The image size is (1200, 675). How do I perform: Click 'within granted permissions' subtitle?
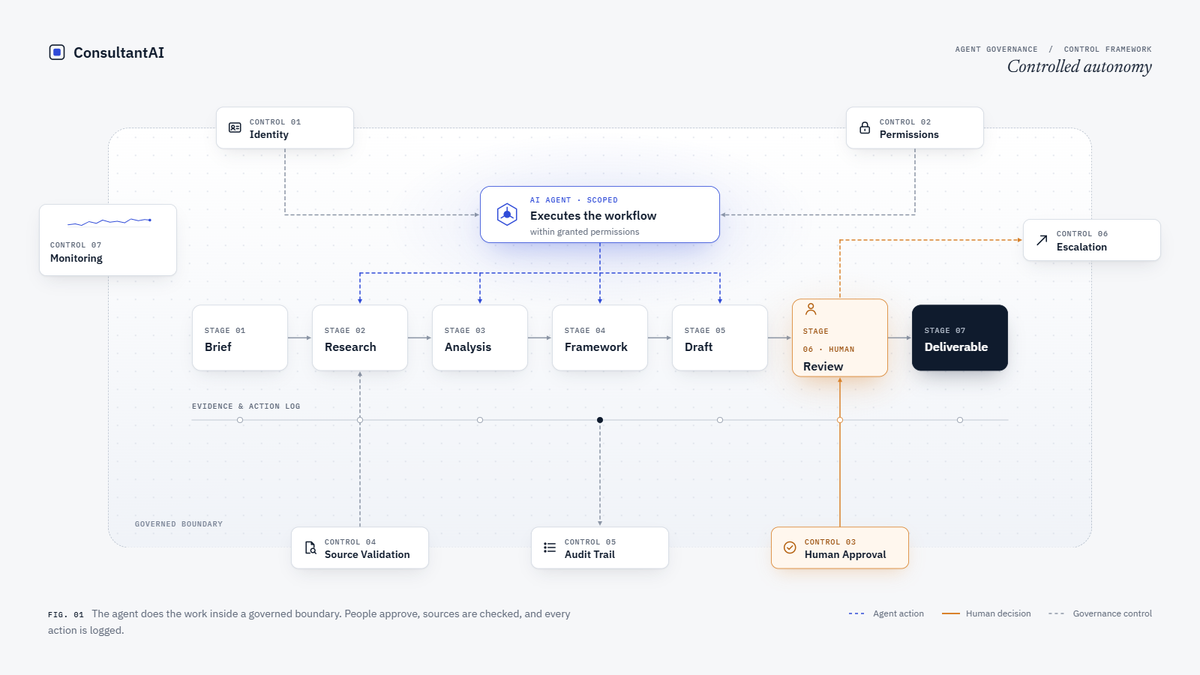click(x=584, y=232)
